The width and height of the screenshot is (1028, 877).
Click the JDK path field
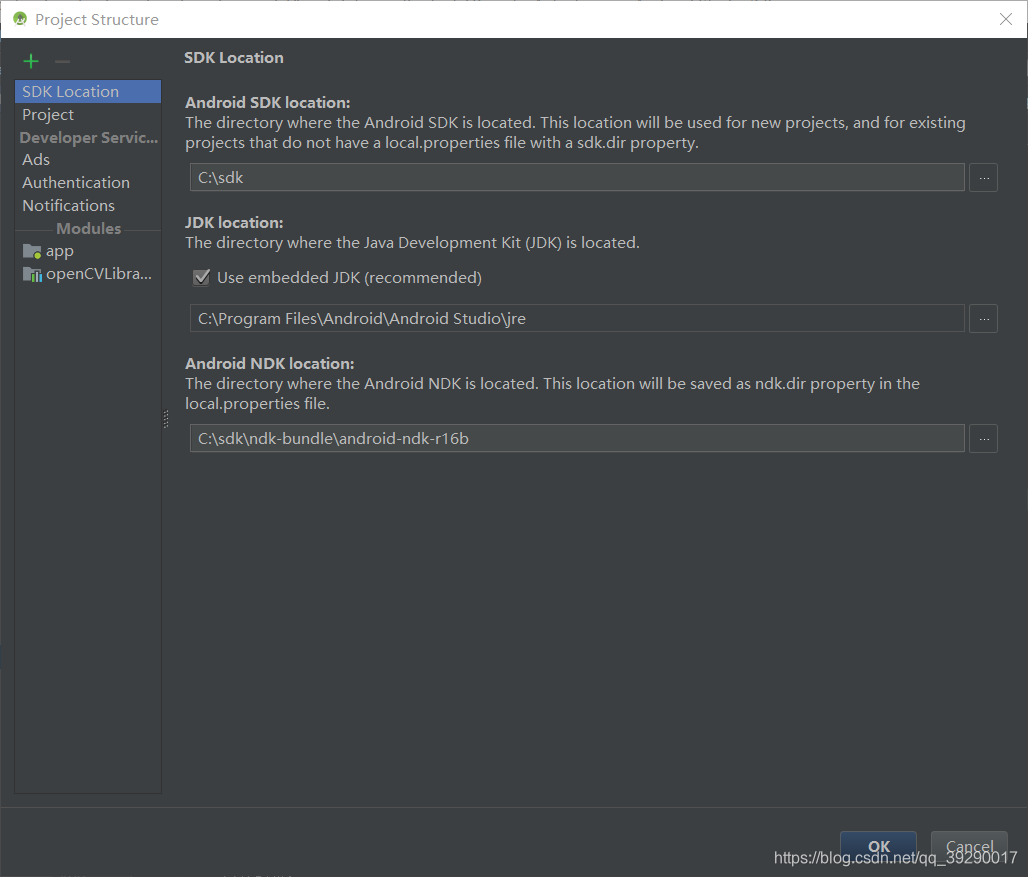tap(577, 319)
